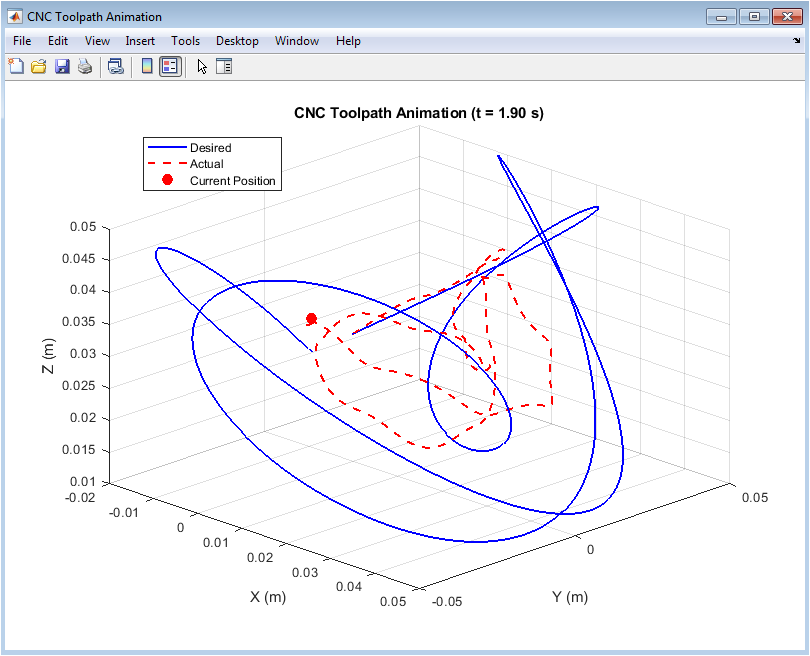The height and width of the screenshot is (656, 810).
Task: Print the figure using the printer icon
Action: click(x=85, y=66)
